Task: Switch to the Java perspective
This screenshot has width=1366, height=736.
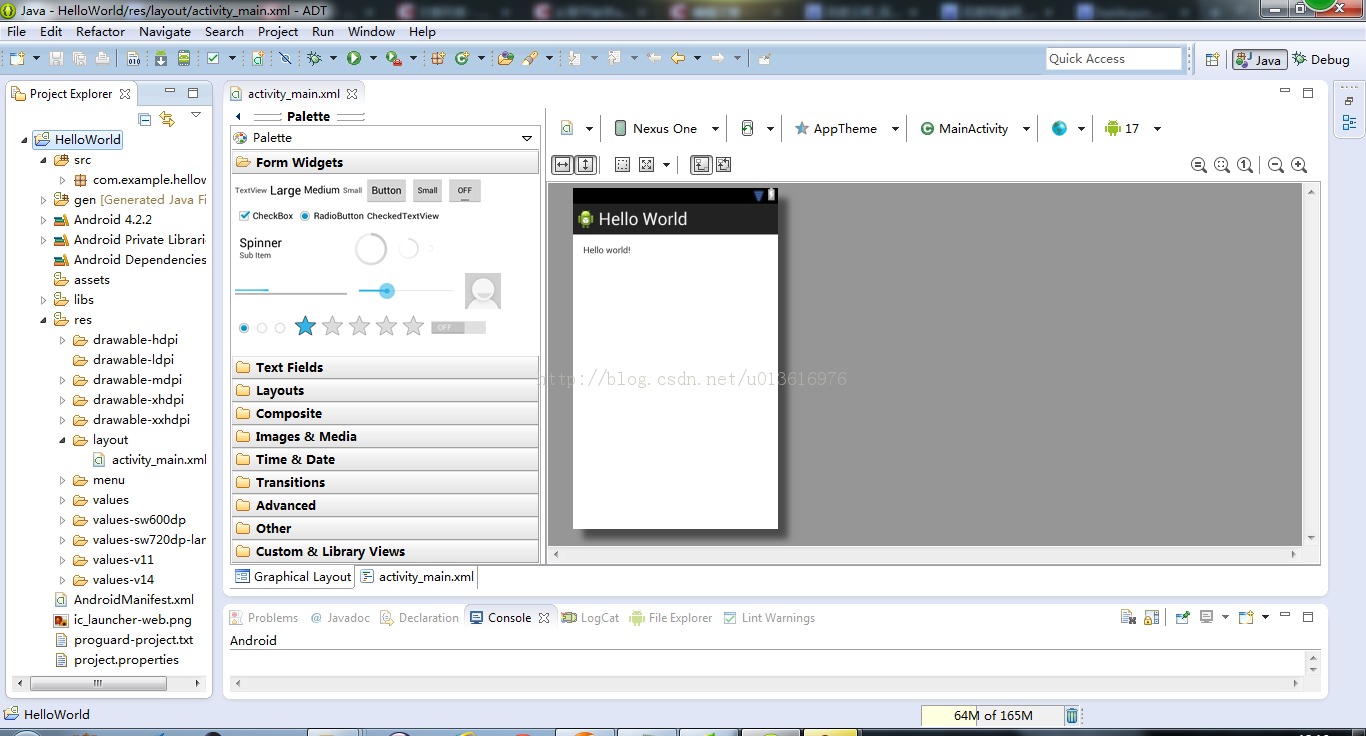Action: 1259,59
